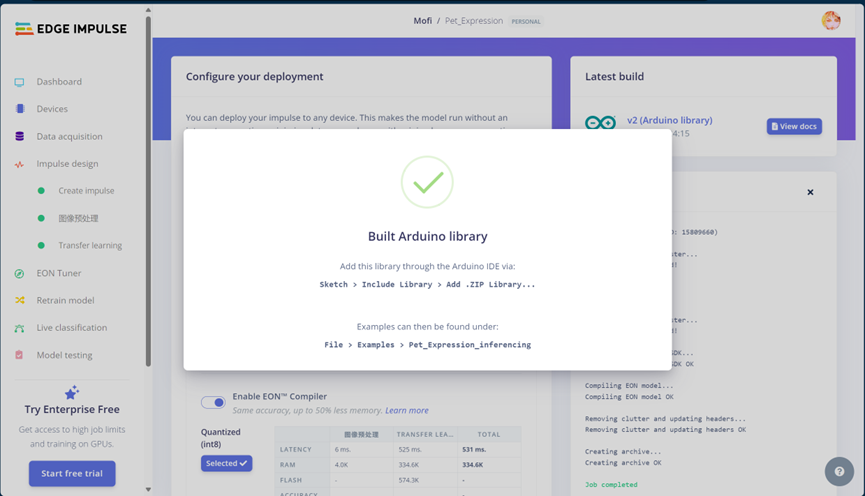Open 图像预处理 processing block
The width and height of the screenshot is (865, 496).
point(78,218)
